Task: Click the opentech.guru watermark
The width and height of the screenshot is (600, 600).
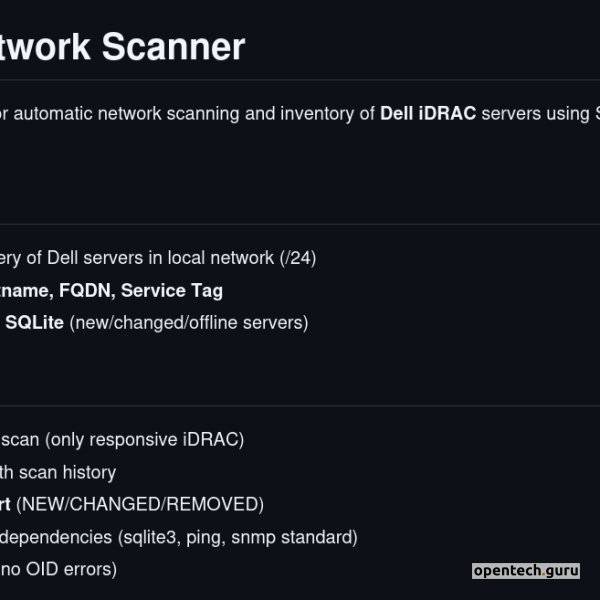Action: [526, 571]
